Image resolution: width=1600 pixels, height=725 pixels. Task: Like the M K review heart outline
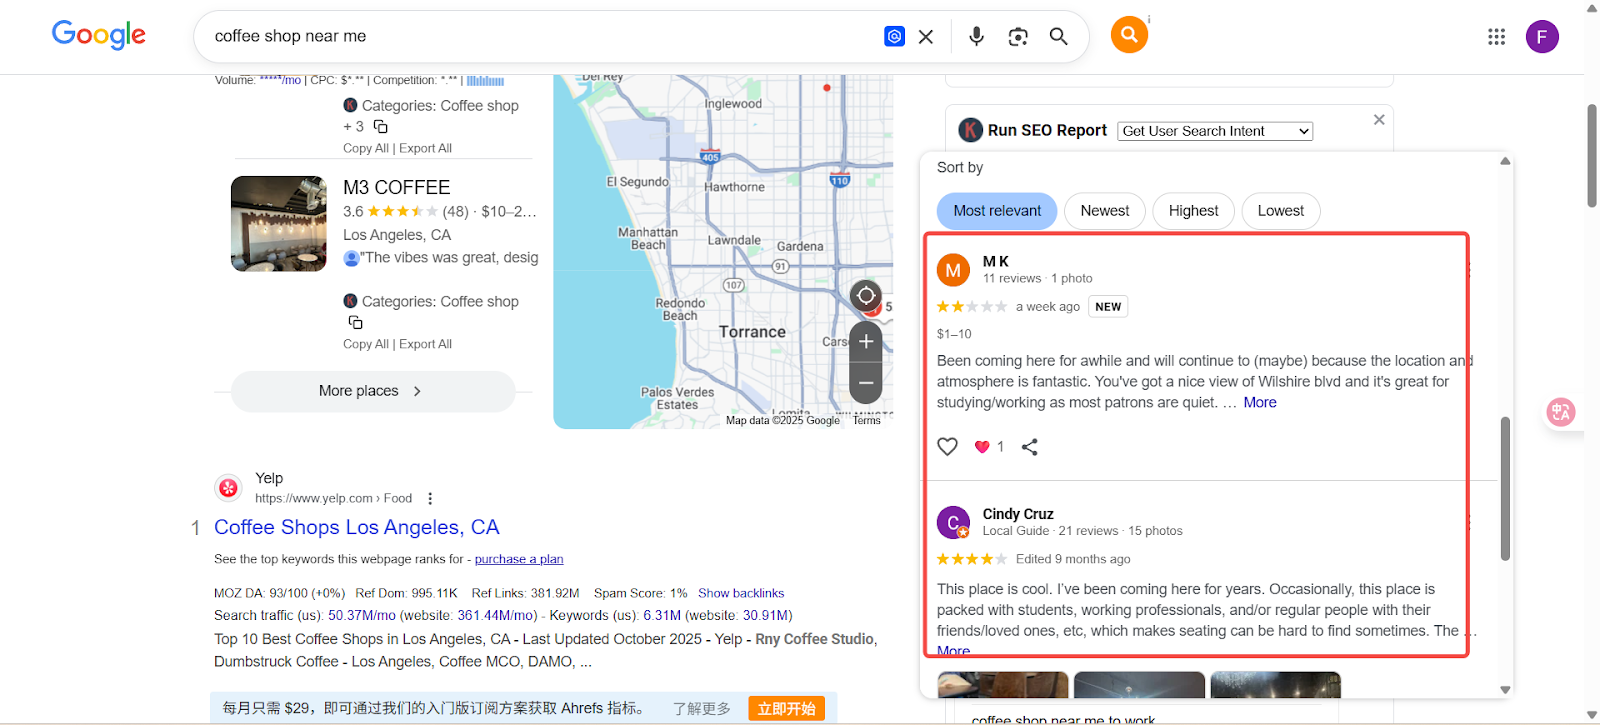coord(947,447)
